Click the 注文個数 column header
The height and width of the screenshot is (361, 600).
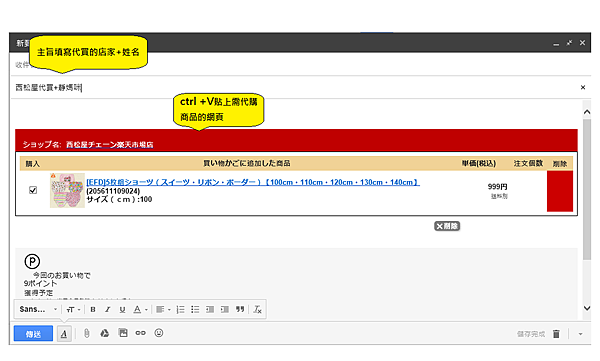pyautogui.click(x=528, y=163)
